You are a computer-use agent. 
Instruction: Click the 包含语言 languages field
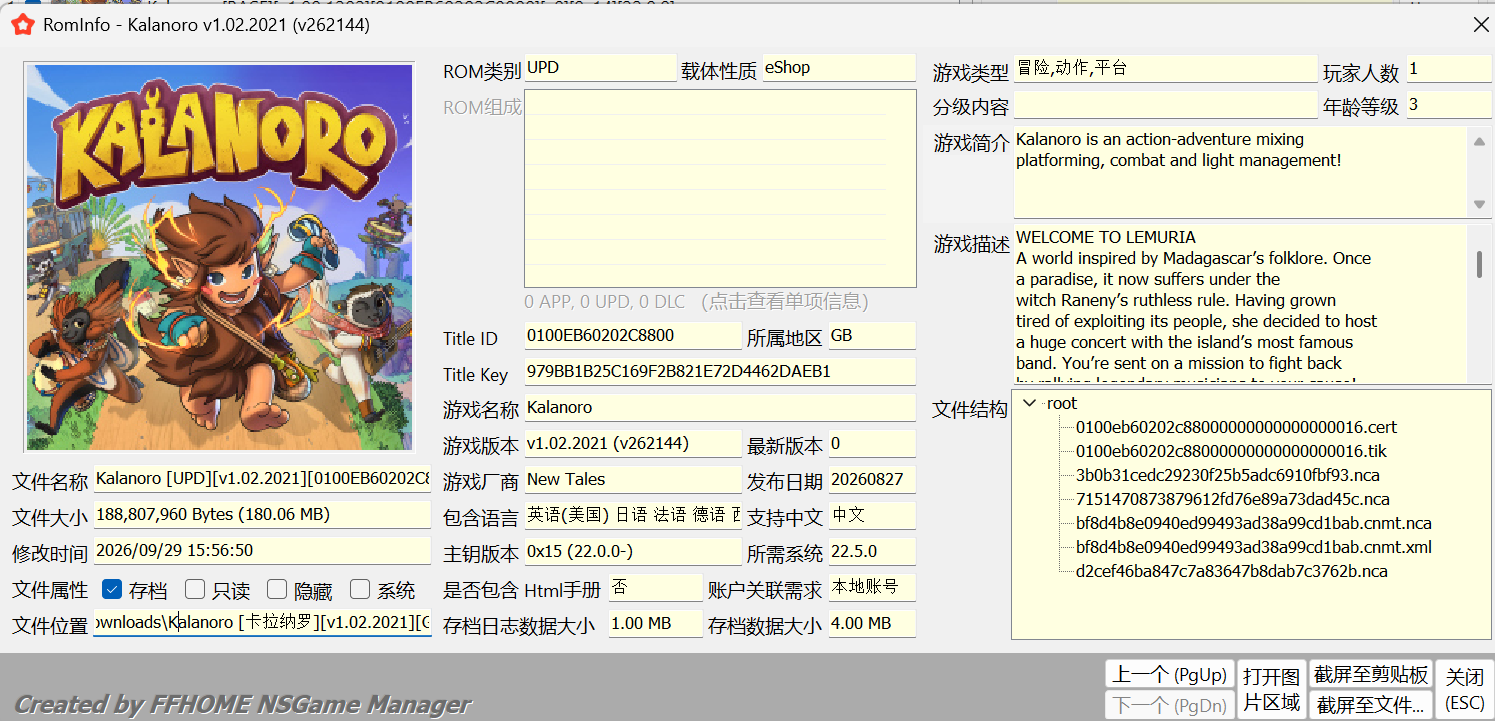(632, 515)
